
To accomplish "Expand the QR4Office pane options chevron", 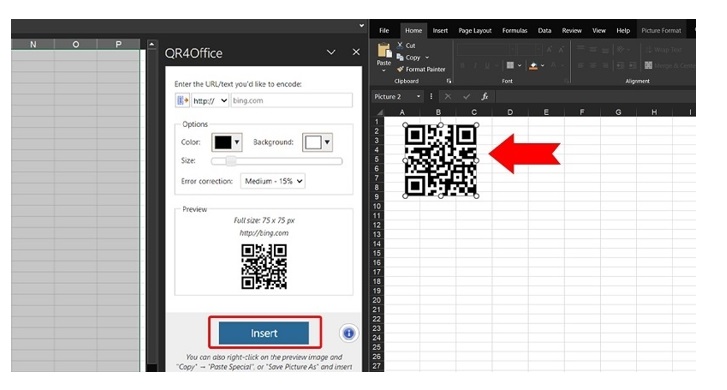I will pos(331,52).
